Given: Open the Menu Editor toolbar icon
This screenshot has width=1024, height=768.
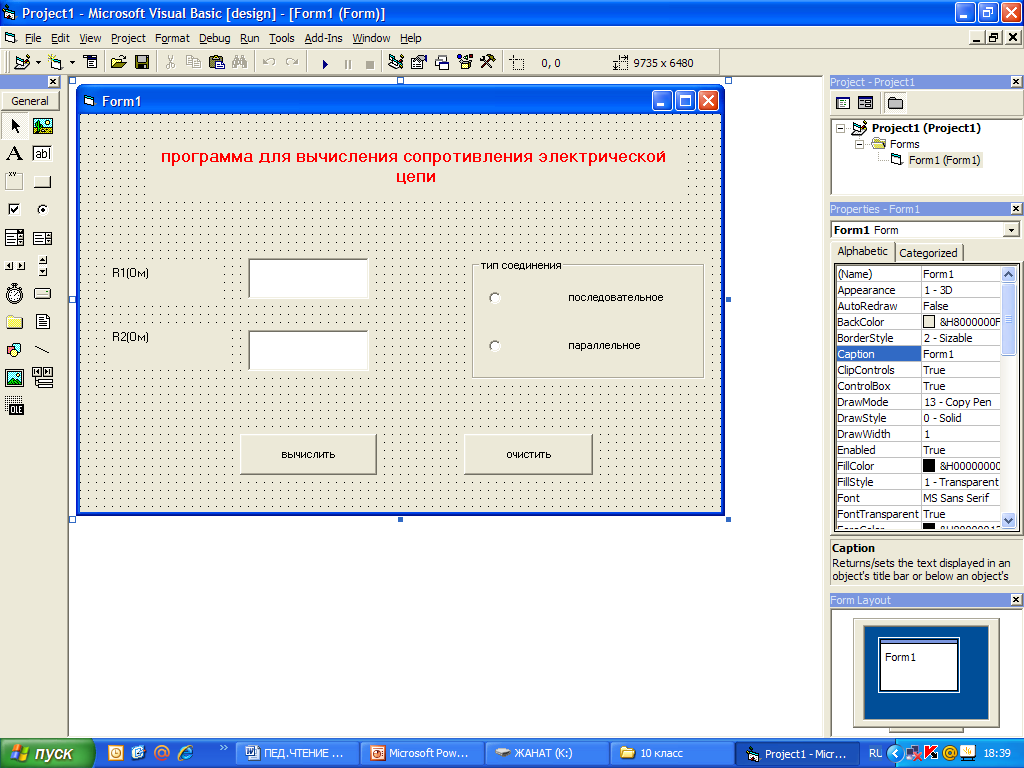Looking at the screenshot, I should 90,63.
